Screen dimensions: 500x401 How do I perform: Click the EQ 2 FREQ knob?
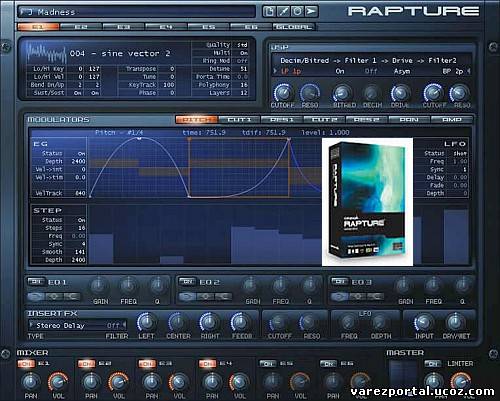[x=280, y=285]
